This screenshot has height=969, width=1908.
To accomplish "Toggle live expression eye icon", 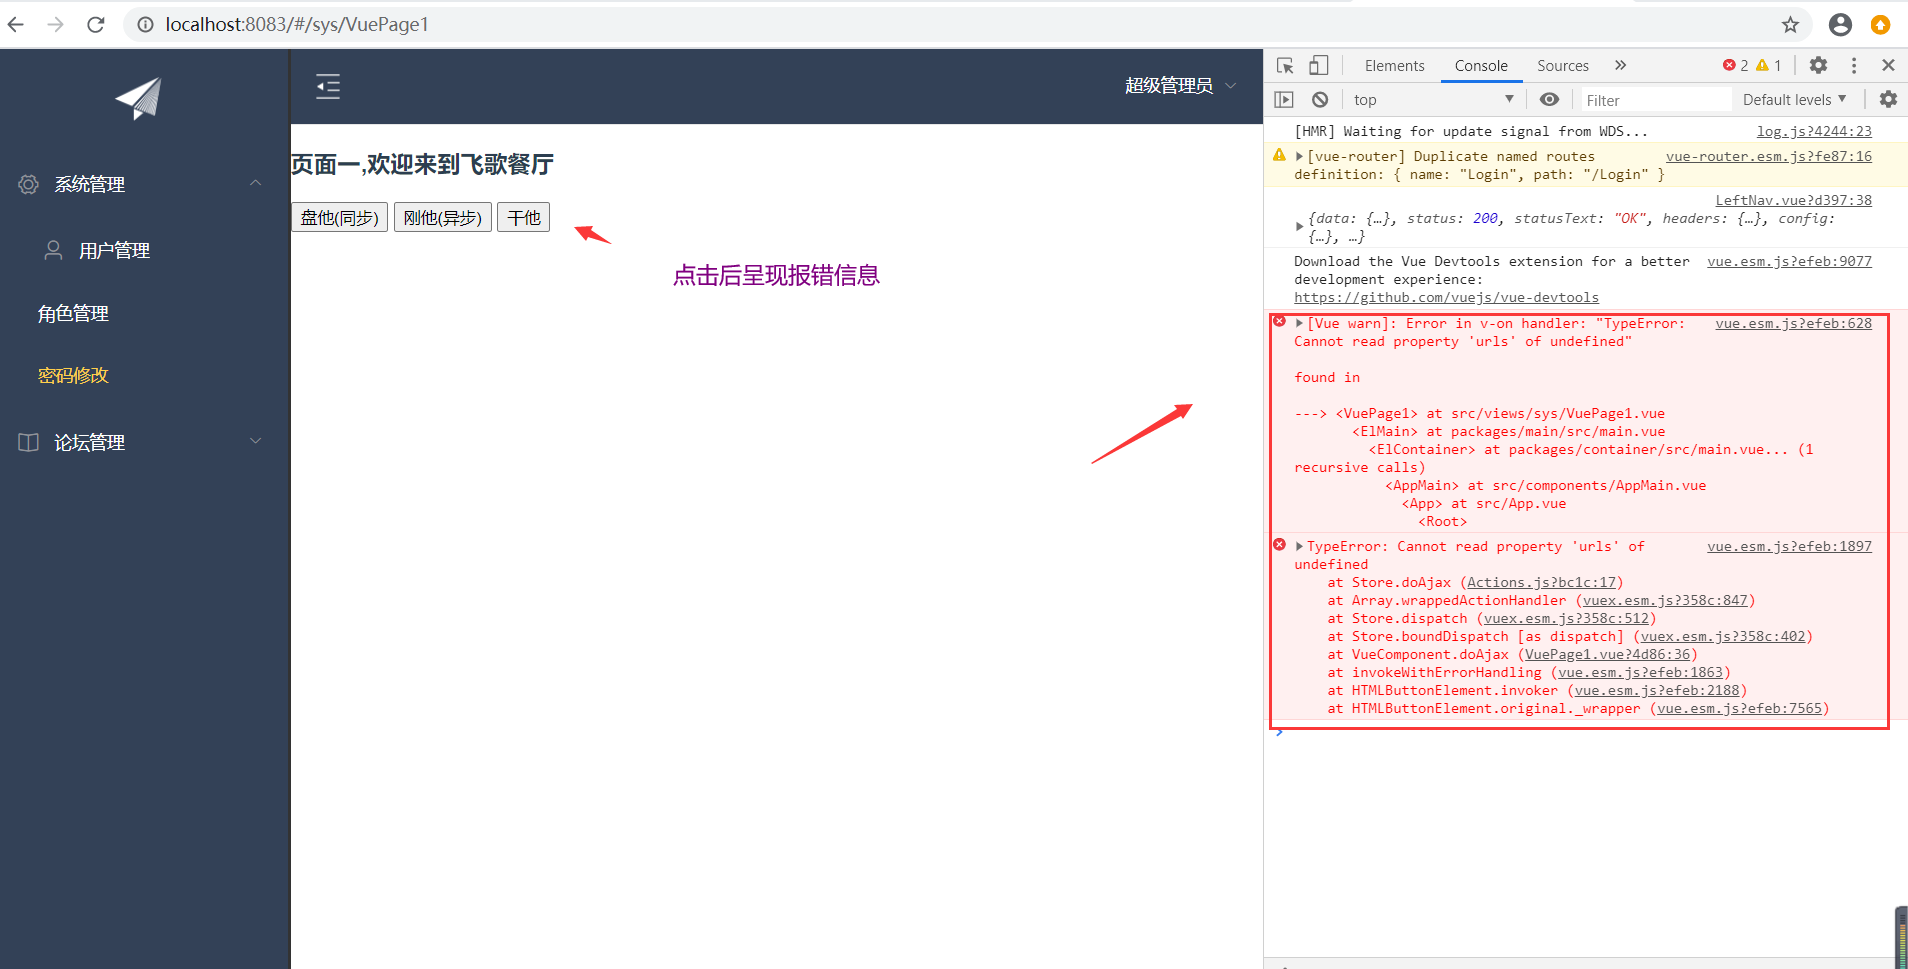I will [x=1549, y=99].
